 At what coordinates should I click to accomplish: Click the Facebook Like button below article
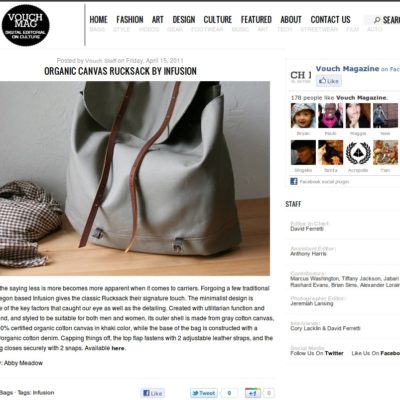[x=153, y=393]
